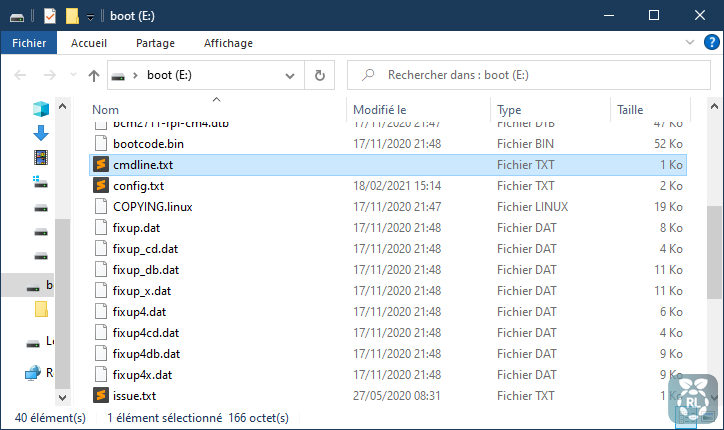Expand the address bar breadcrumb chevron
The width and height of the screenshot is (724, 430).
[135, 75]
